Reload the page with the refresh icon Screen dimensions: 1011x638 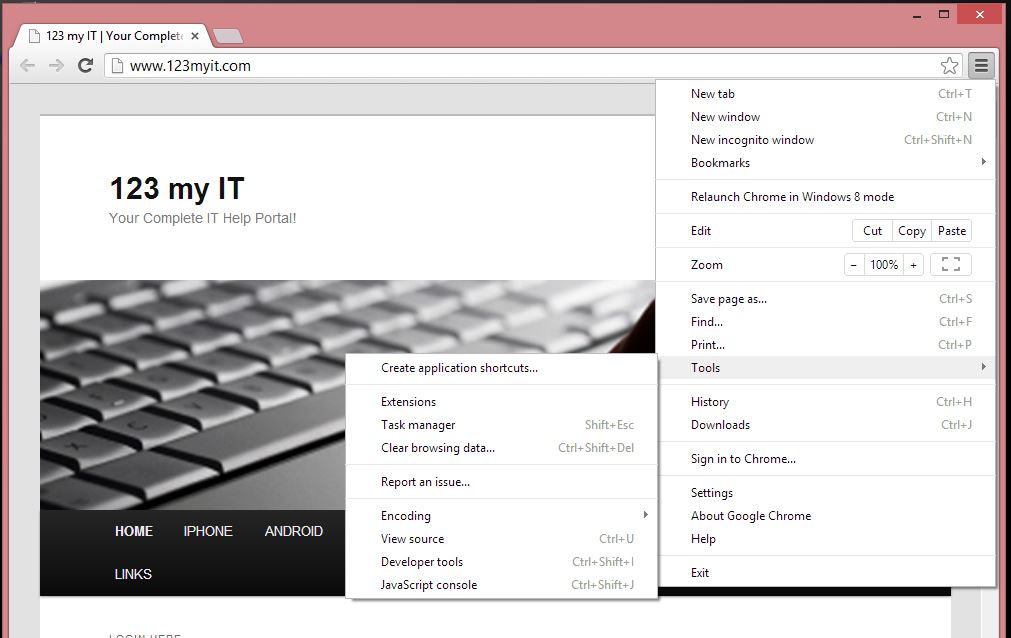pyautogui.click(x=85, y=65)
